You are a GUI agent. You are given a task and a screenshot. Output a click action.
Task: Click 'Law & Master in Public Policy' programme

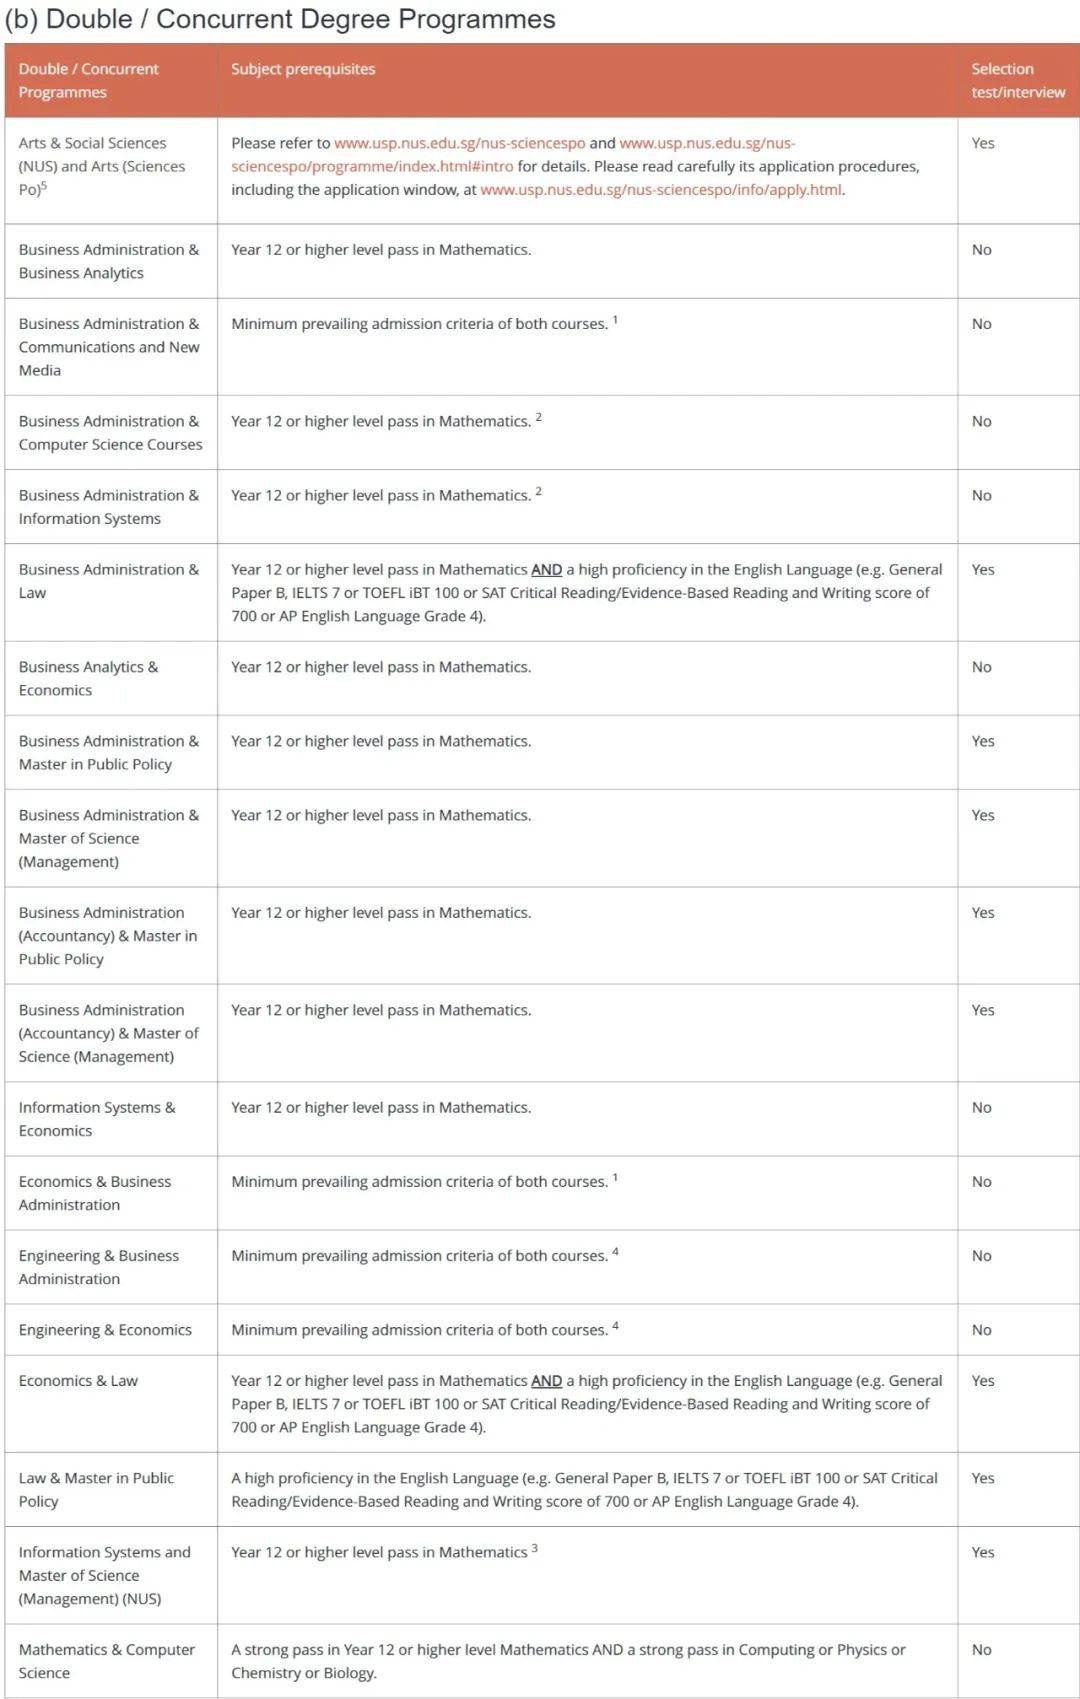point(96,1489)
